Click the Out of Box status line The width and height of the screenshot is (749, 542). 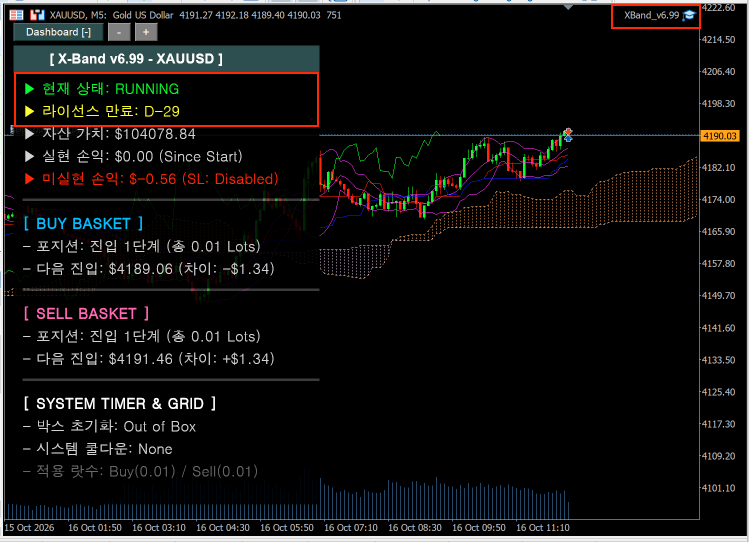(x=109, y=426)
